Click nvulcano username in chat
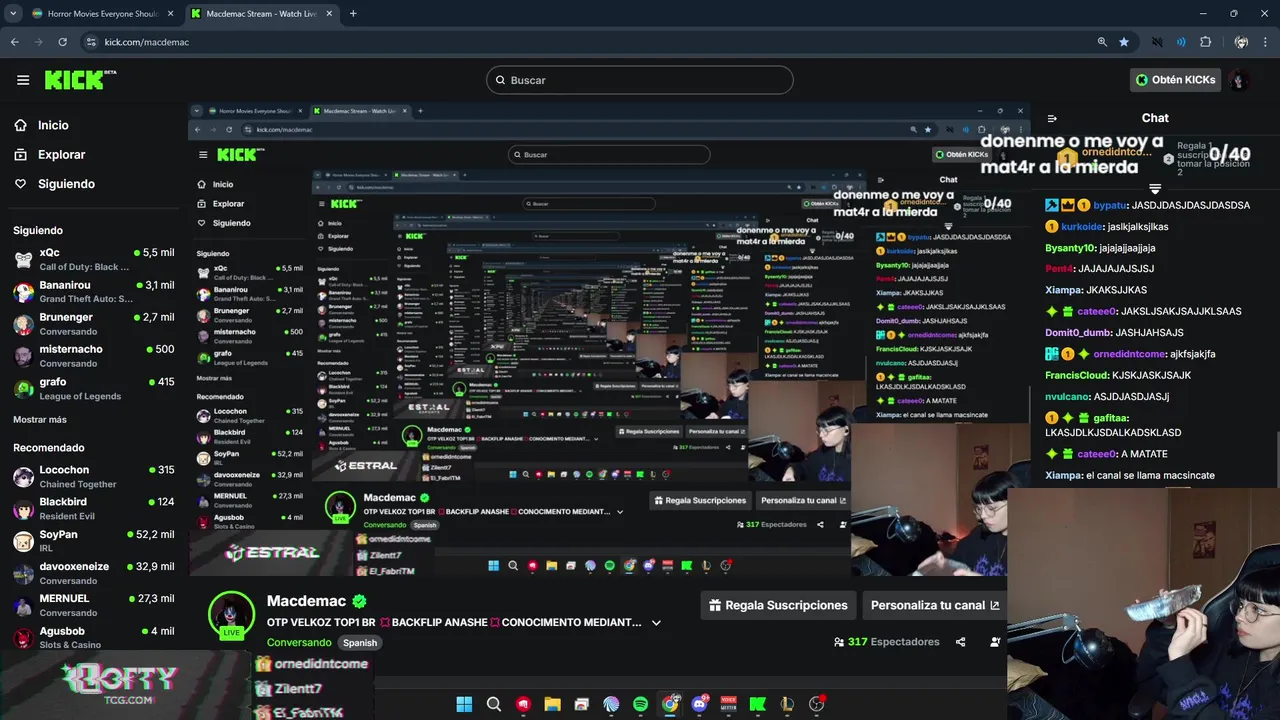1280x720 pixels. (x=1067, y=396)
